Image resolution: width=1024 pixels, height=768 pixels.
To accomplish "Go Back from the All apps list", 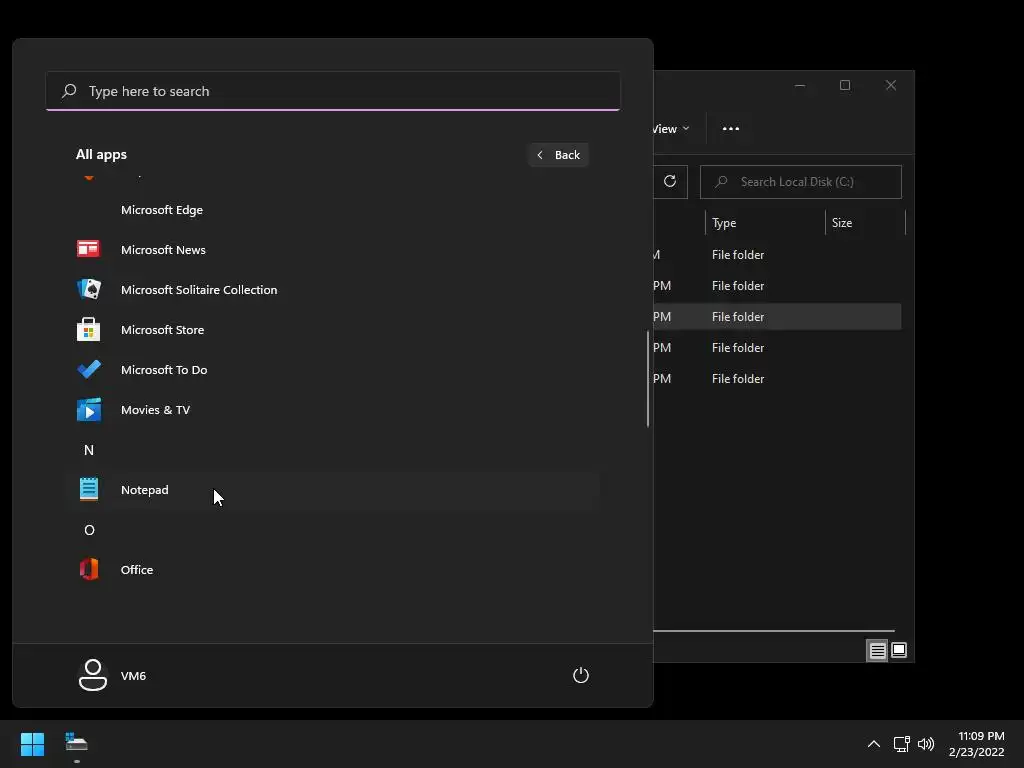I will 558,155.
